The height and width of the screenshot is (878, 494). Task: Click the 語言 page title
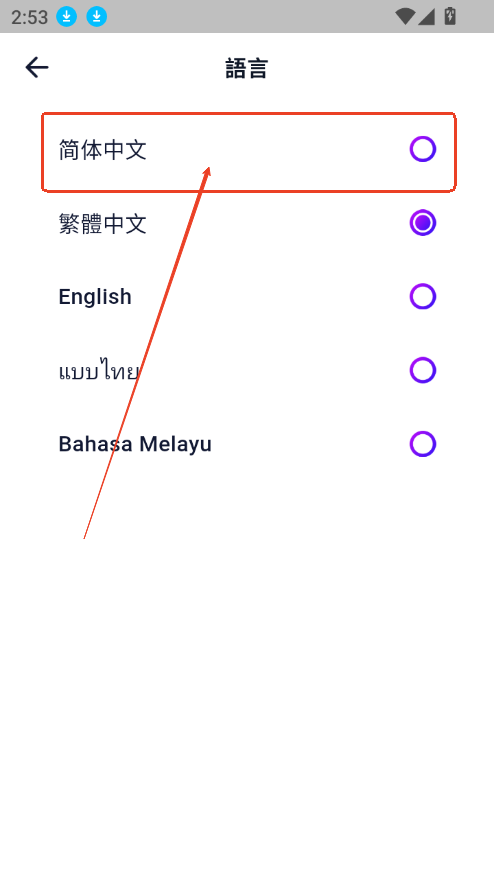(246, 68)
